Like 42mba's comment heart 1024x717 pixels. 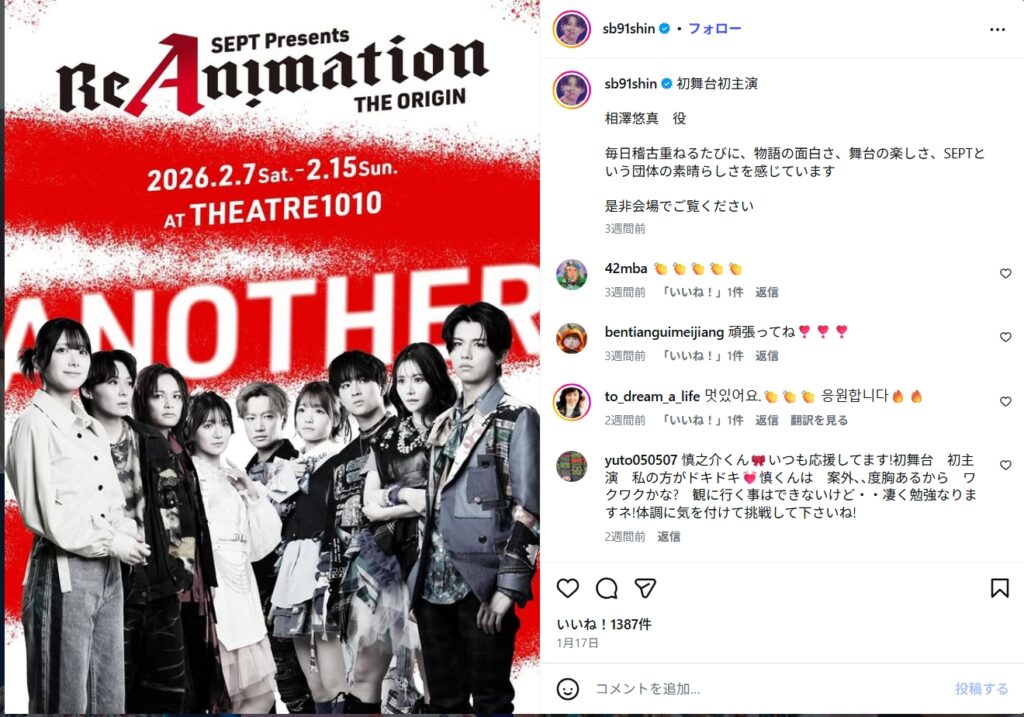pos(1006,274)
